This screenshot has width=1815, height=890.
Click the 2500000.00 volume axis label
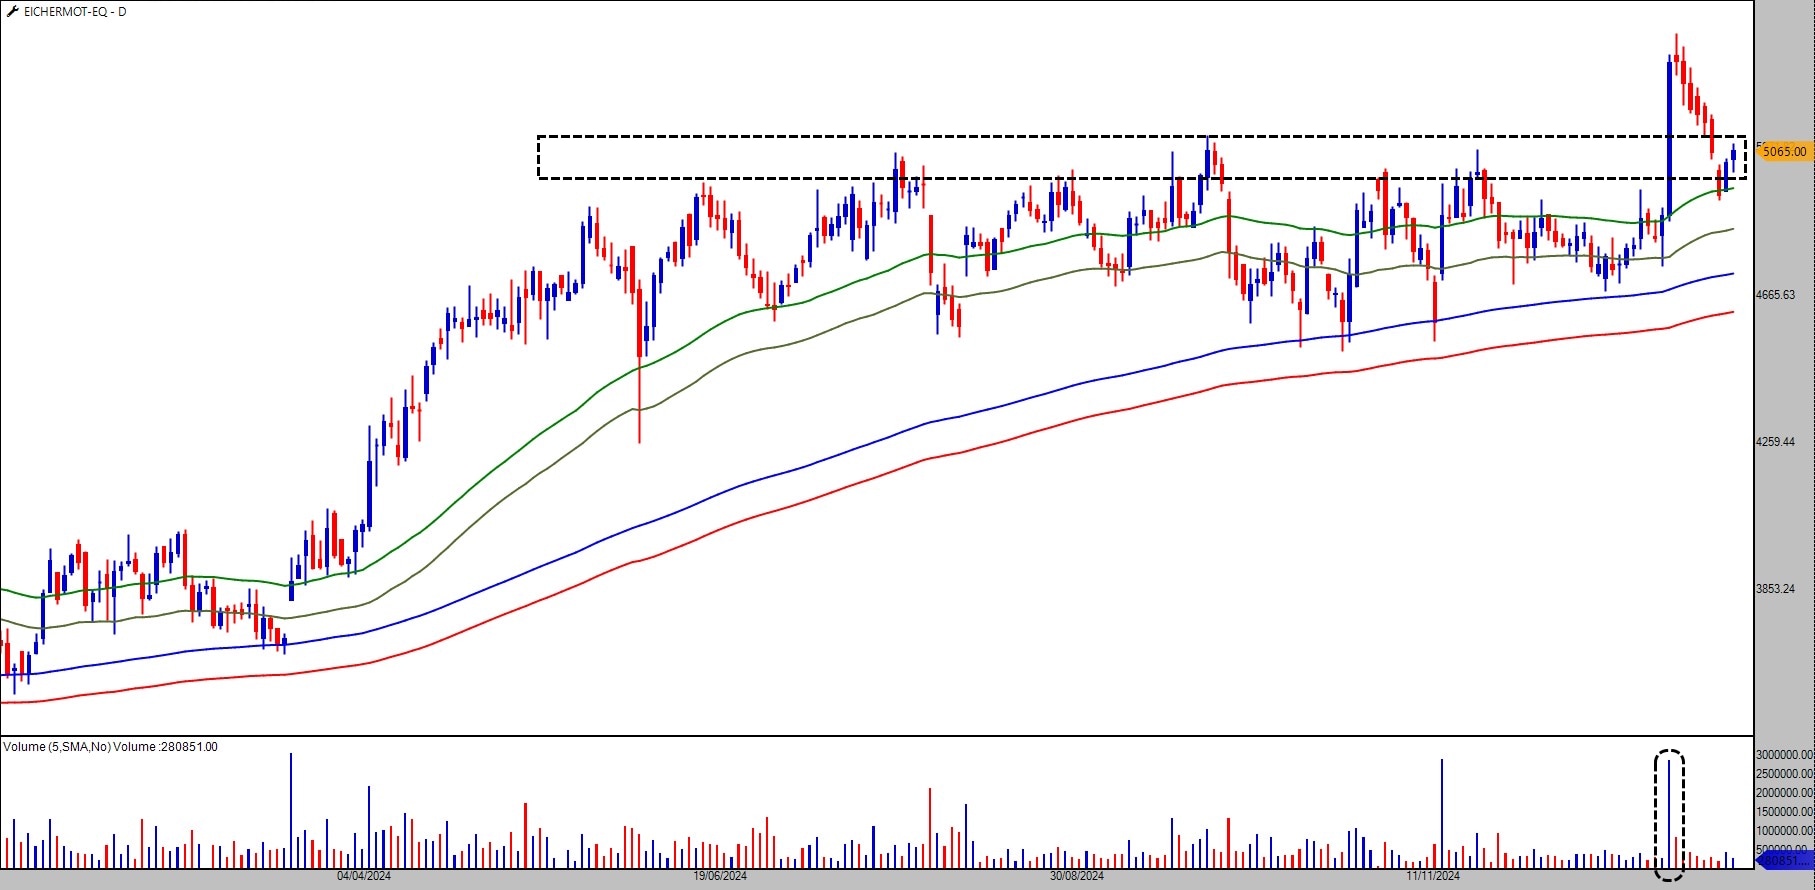point(1785,774)
